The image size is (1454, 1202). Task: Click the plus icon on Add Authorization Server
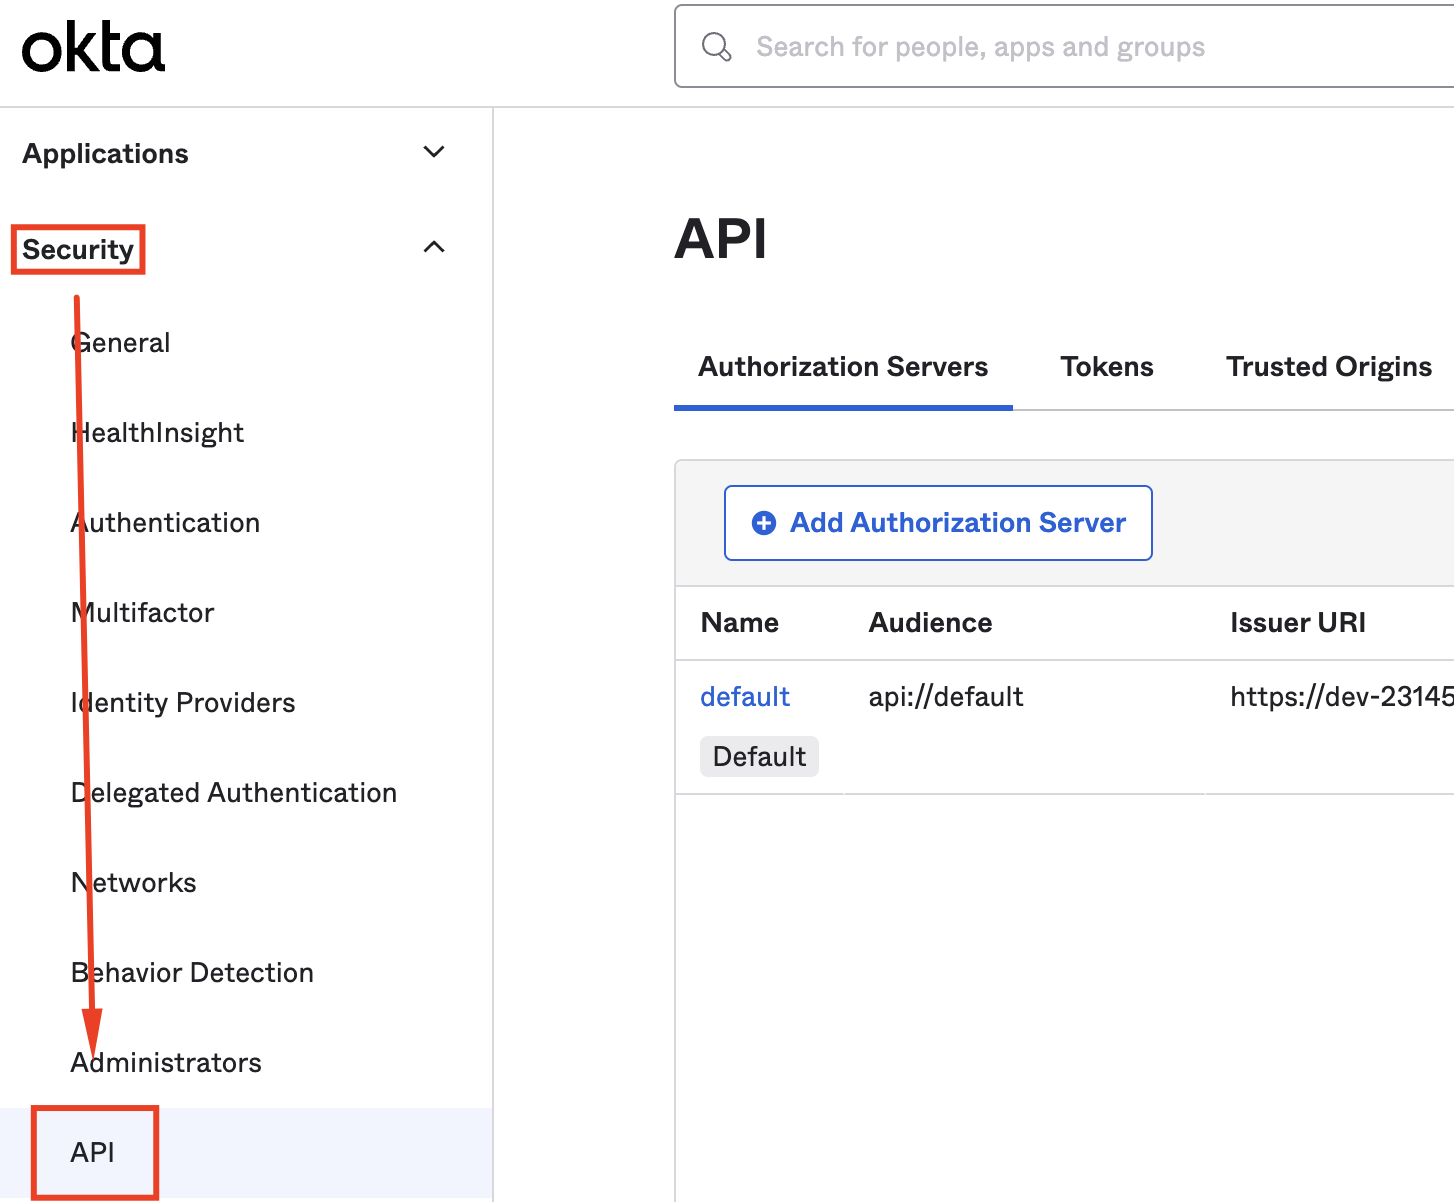coord(764,523)
